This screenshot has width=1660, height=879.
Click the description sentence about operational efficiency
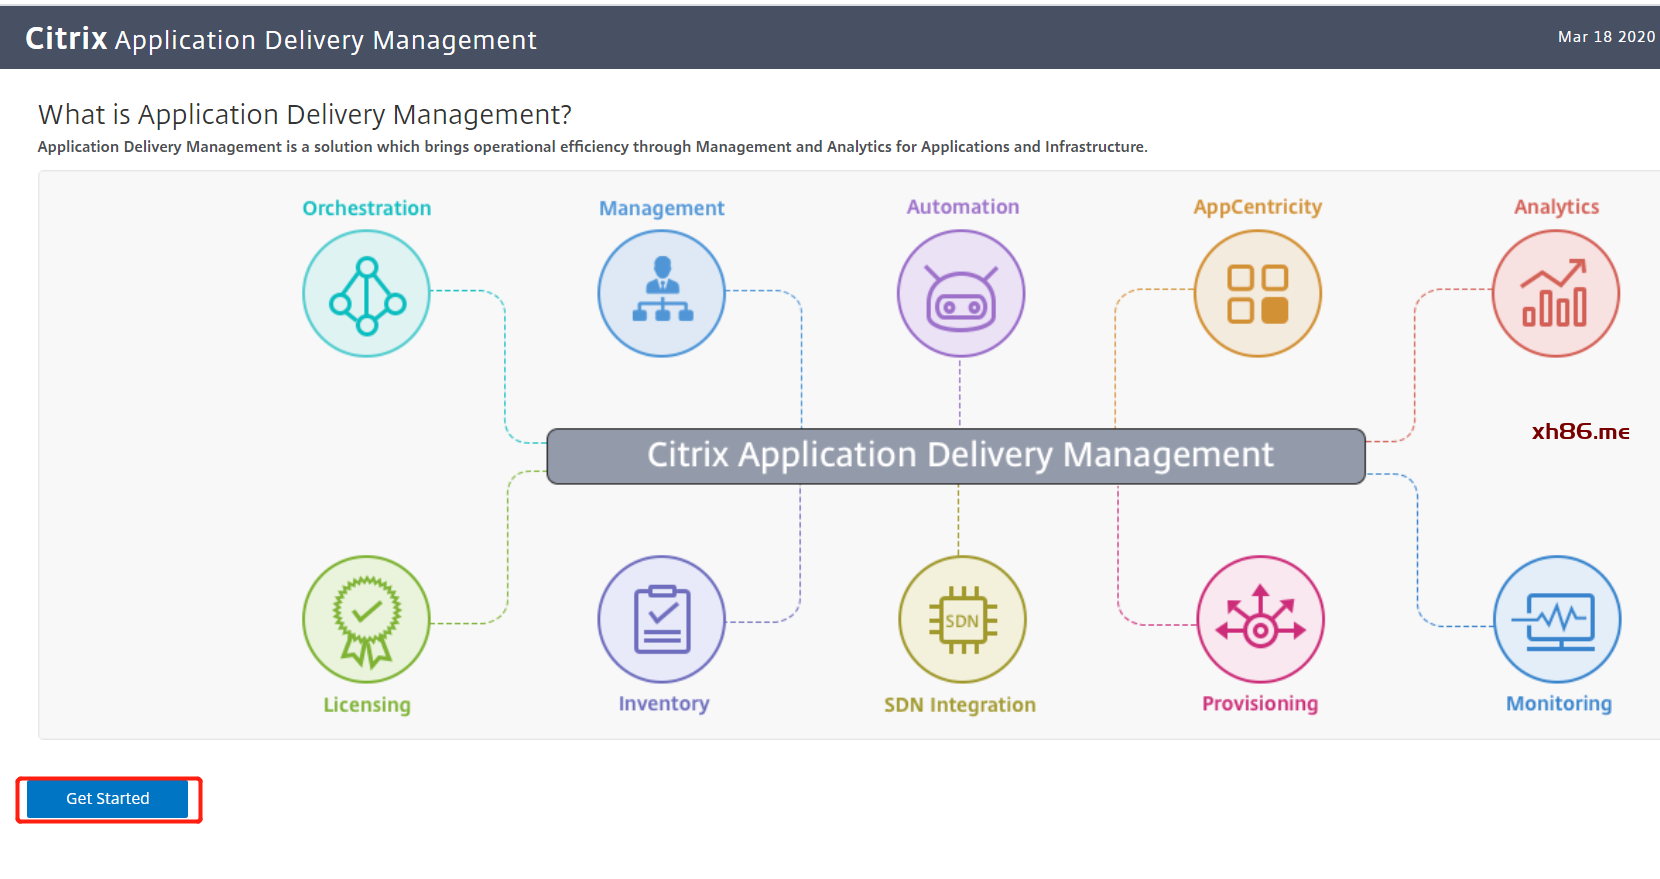point(593,147)
